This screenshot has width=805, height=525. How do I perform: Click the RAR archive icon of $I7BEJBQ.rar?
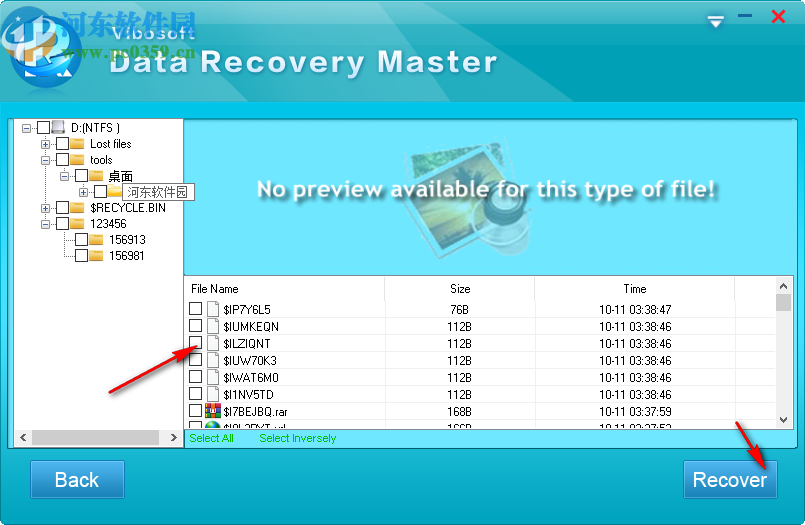[x=213, y=411]
